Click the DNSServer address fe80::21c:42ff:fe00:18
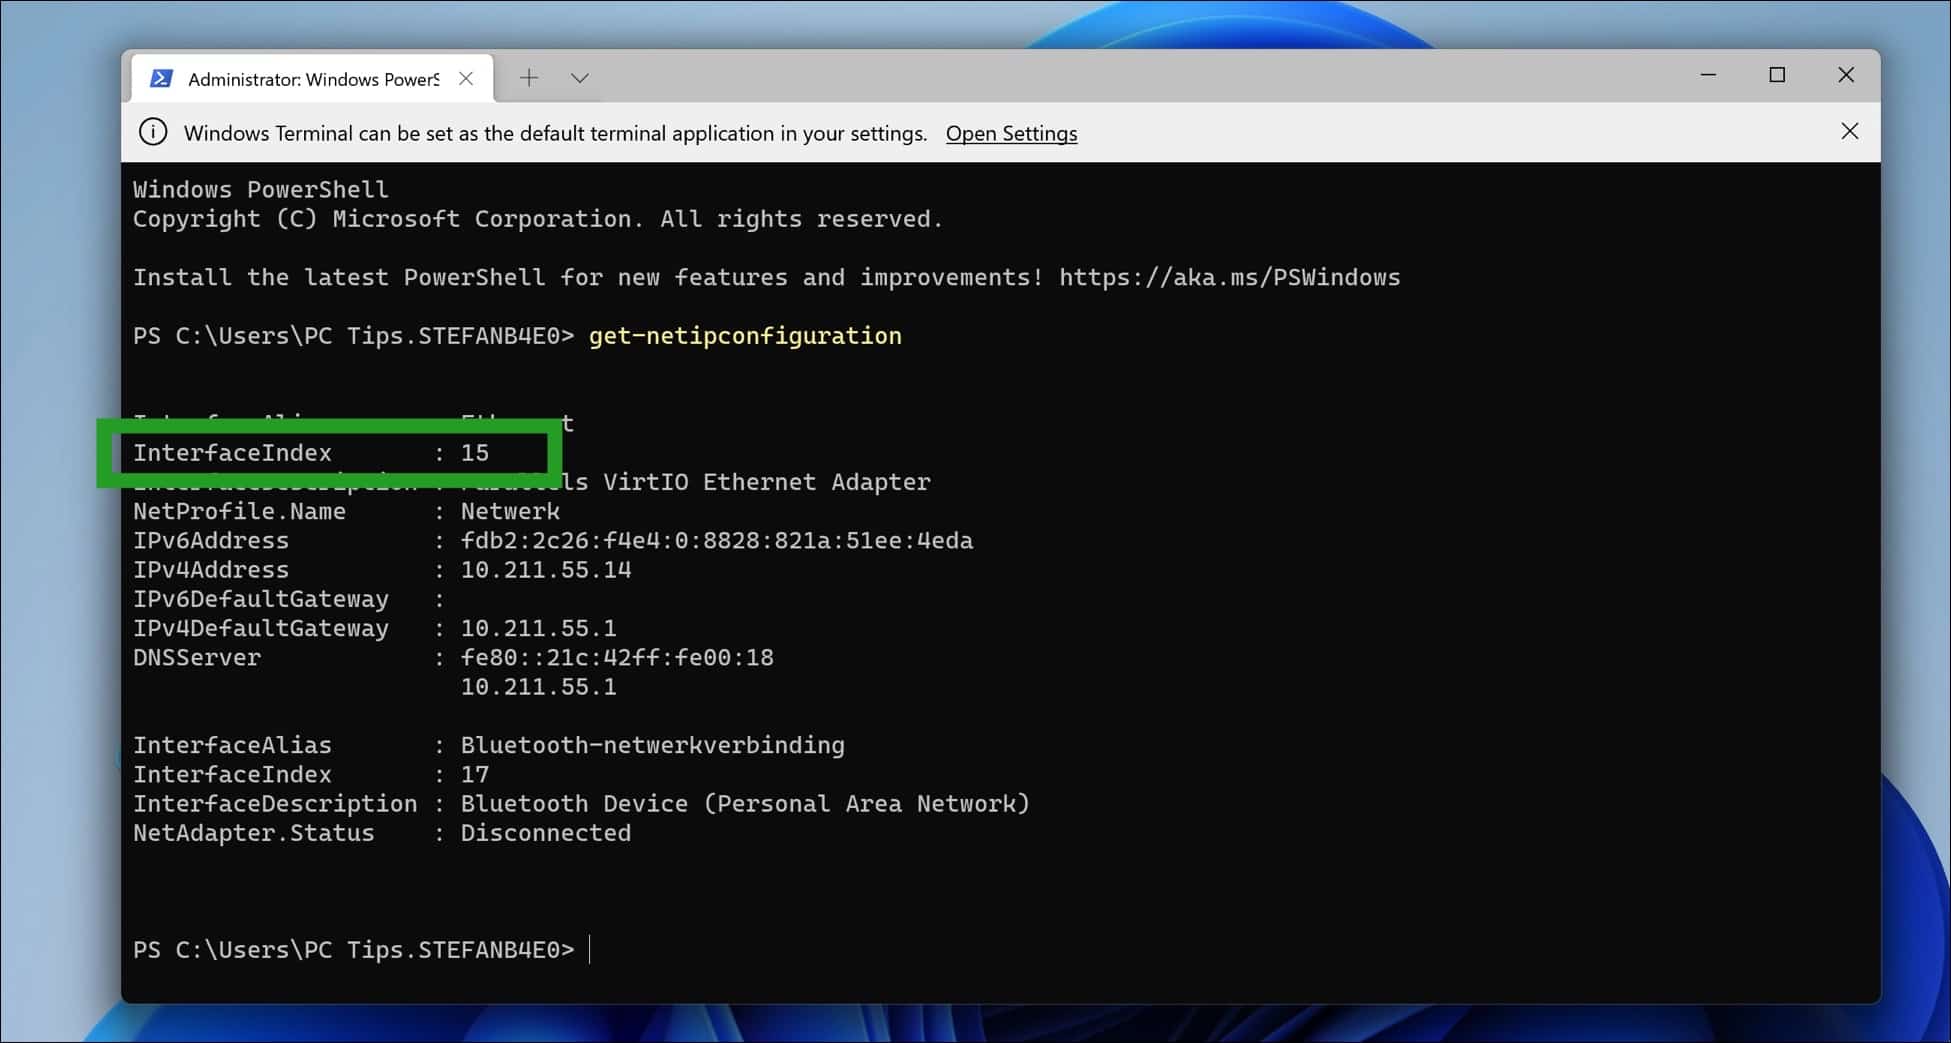The image size is (1951, 1043). pos(617,657)
